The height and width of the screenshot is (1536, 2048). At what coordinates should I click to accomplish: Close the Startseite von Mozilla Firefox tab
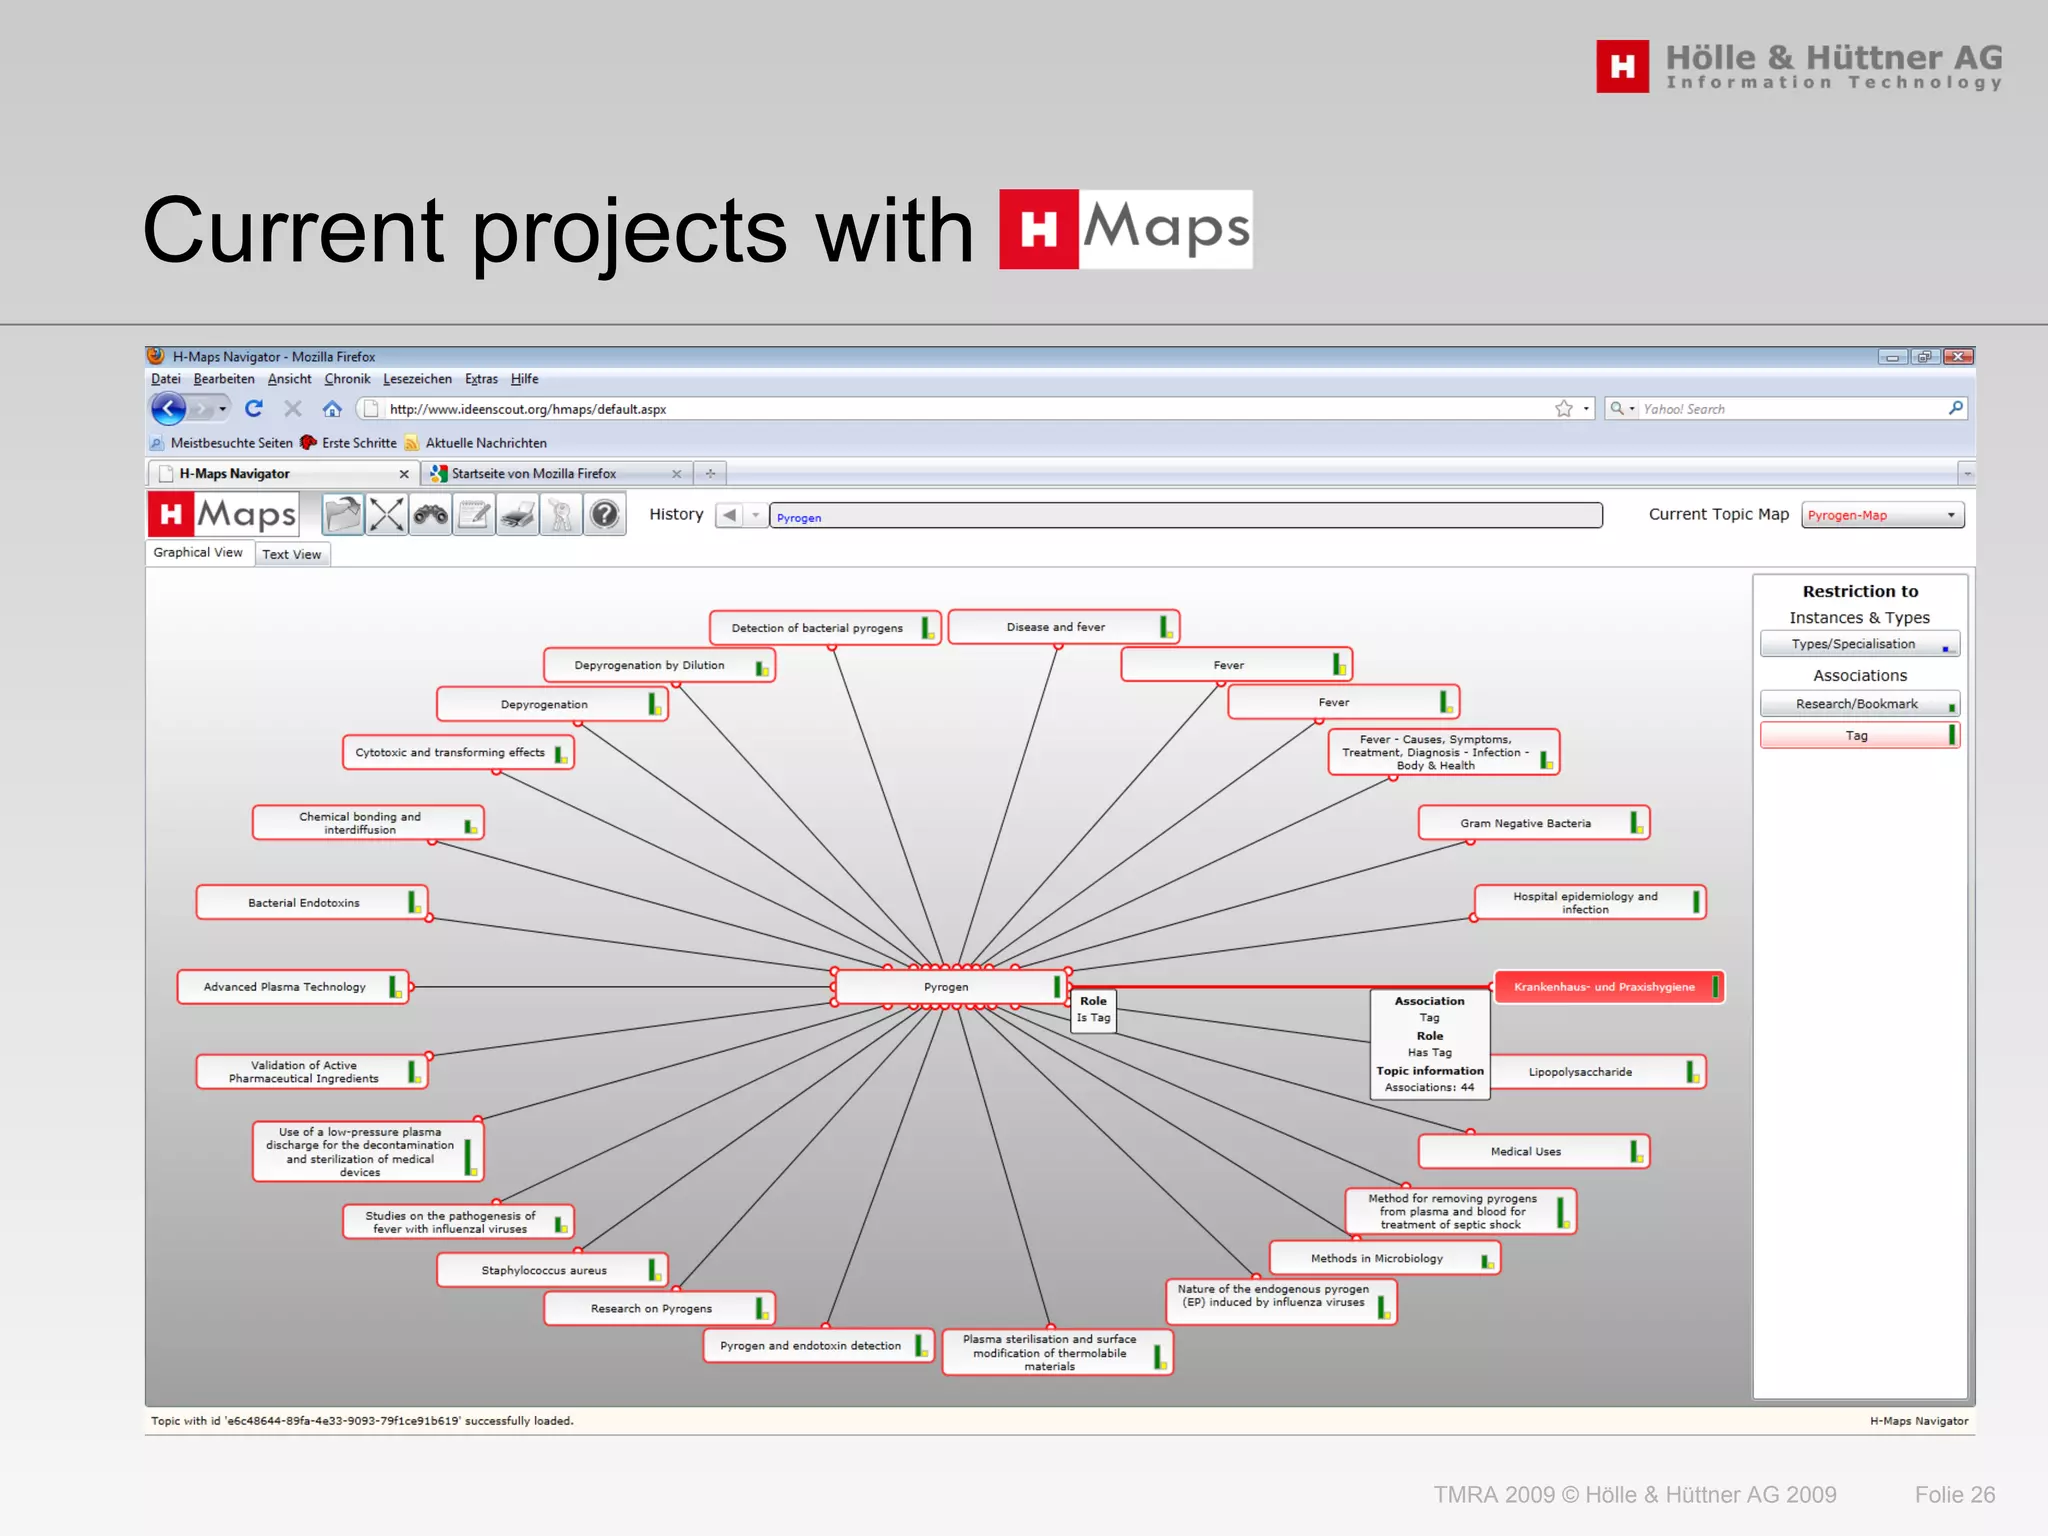point(677,474)
